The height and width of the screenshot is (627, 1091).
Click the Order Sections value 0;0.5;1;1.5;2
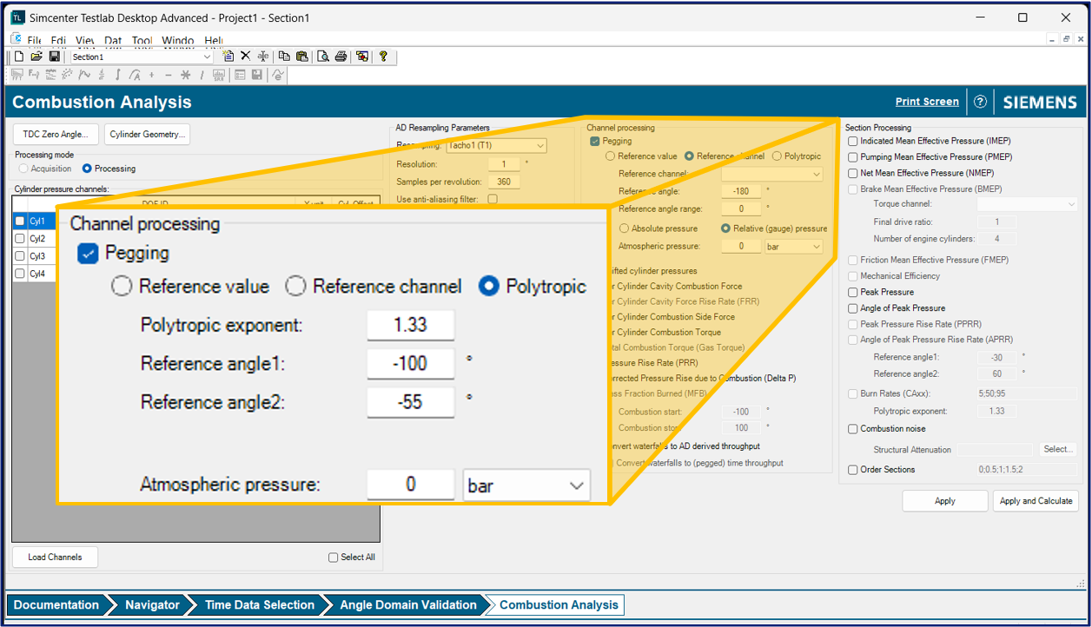(1027, 470)
